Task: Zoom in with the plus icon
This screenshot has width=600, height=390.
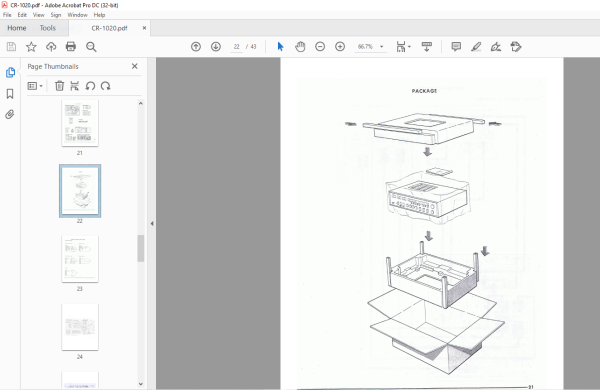Action: tap(340, 47)
